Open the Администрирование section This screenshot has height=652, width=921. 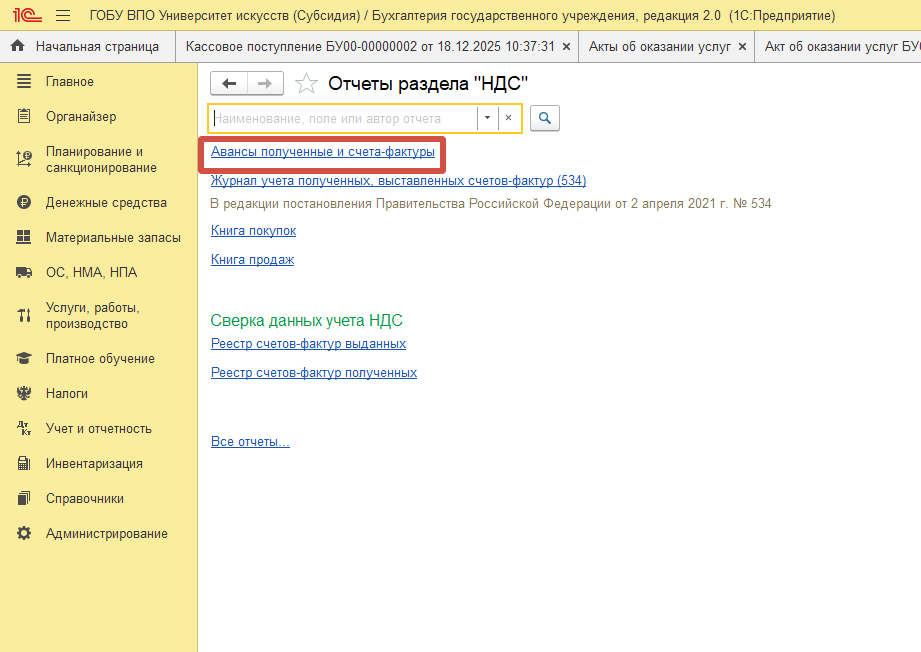point(107,533)
